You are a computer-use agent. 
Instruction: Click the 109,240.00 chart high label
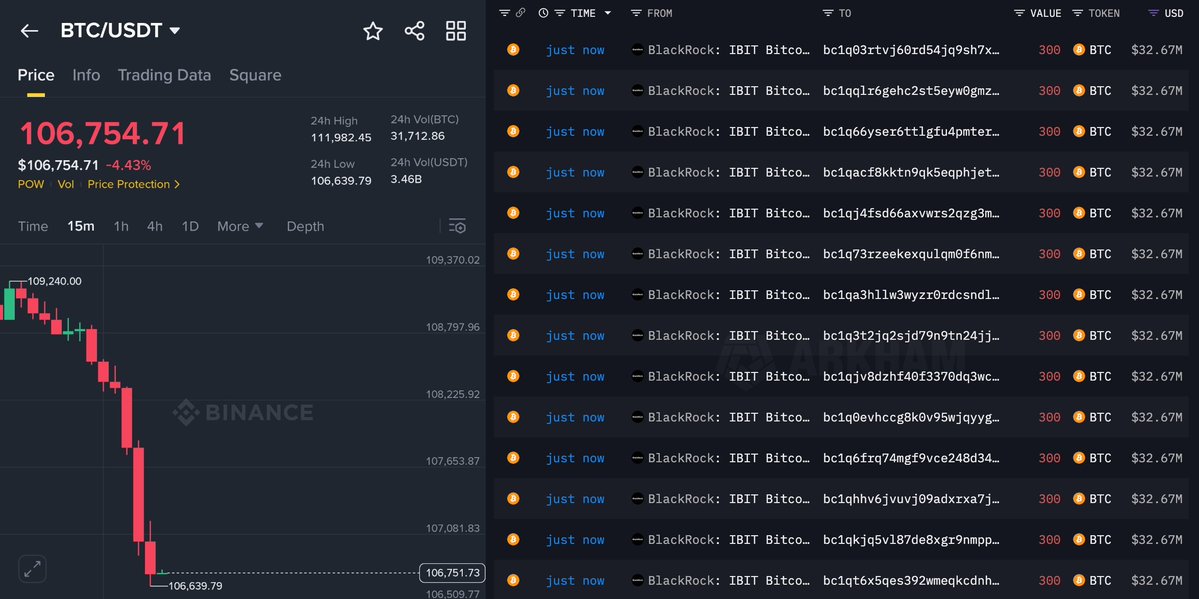pos(54,281)
